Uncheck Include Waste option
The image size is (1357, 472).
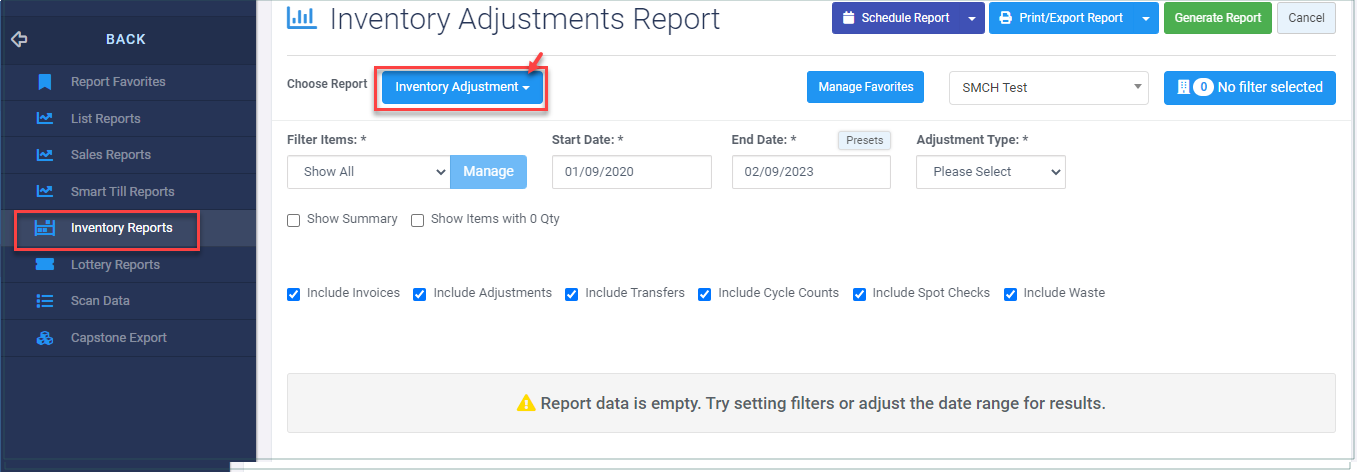1010,294
